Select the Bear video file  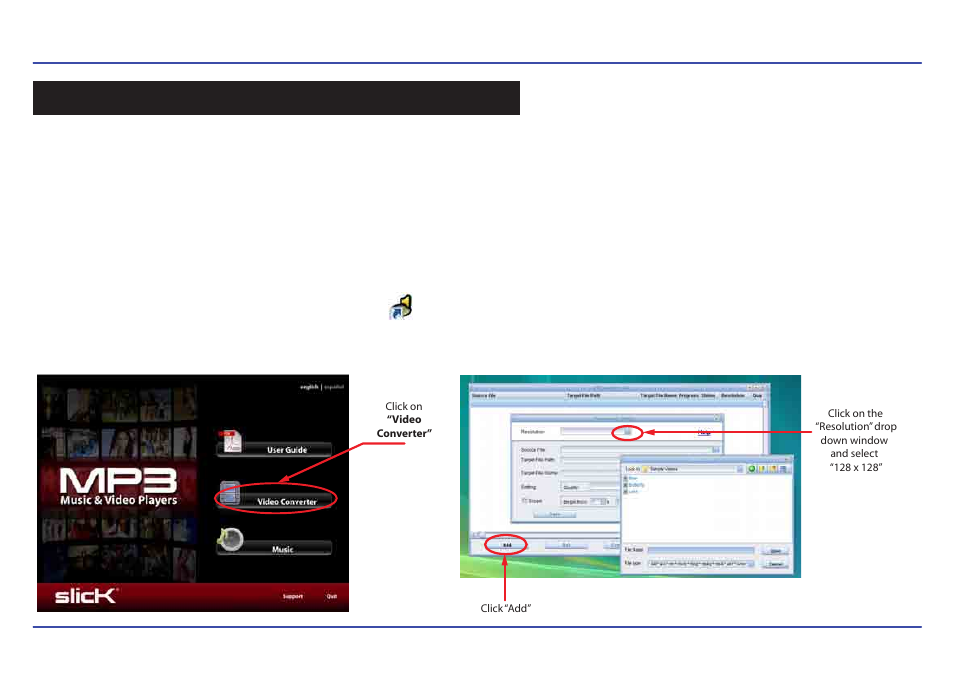pos(630,478)
